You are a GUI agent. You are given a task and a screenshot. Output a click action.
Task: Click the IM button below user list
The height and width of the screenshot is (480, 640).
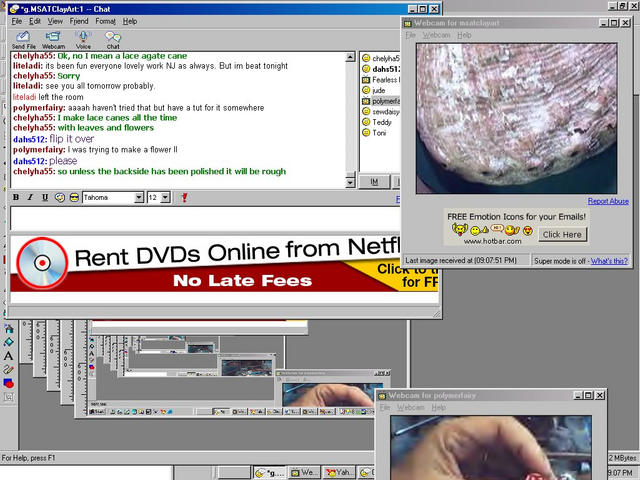pos(374,182)
